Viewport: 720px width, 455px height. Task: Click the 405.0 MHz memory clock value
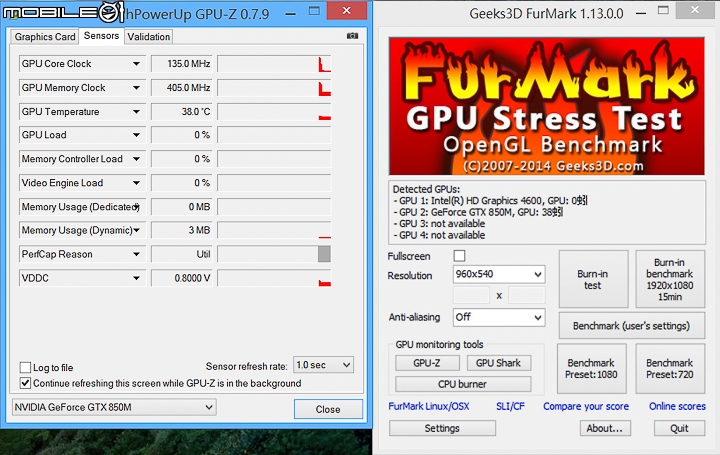pos(182,88)
